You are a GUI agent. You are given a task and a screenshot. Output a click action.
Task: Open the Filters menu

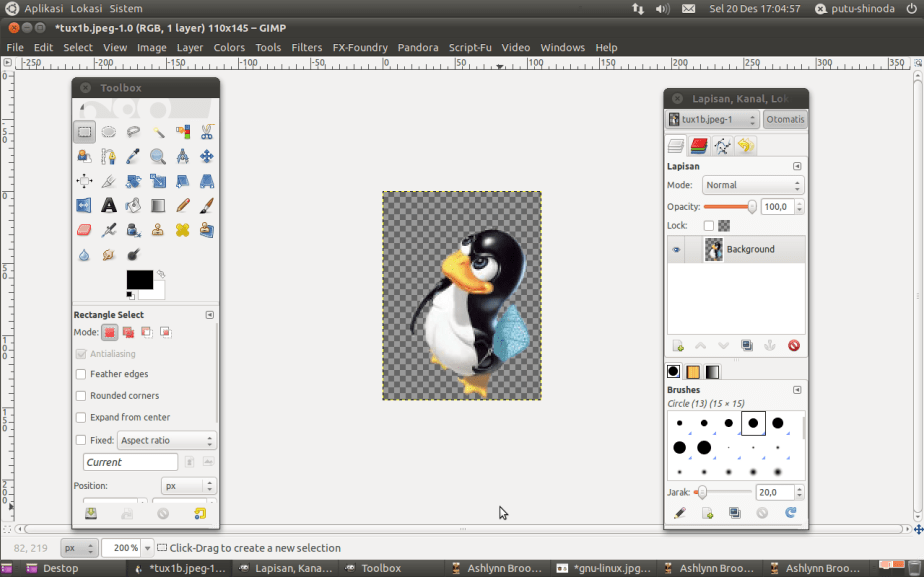pos(306,48)
